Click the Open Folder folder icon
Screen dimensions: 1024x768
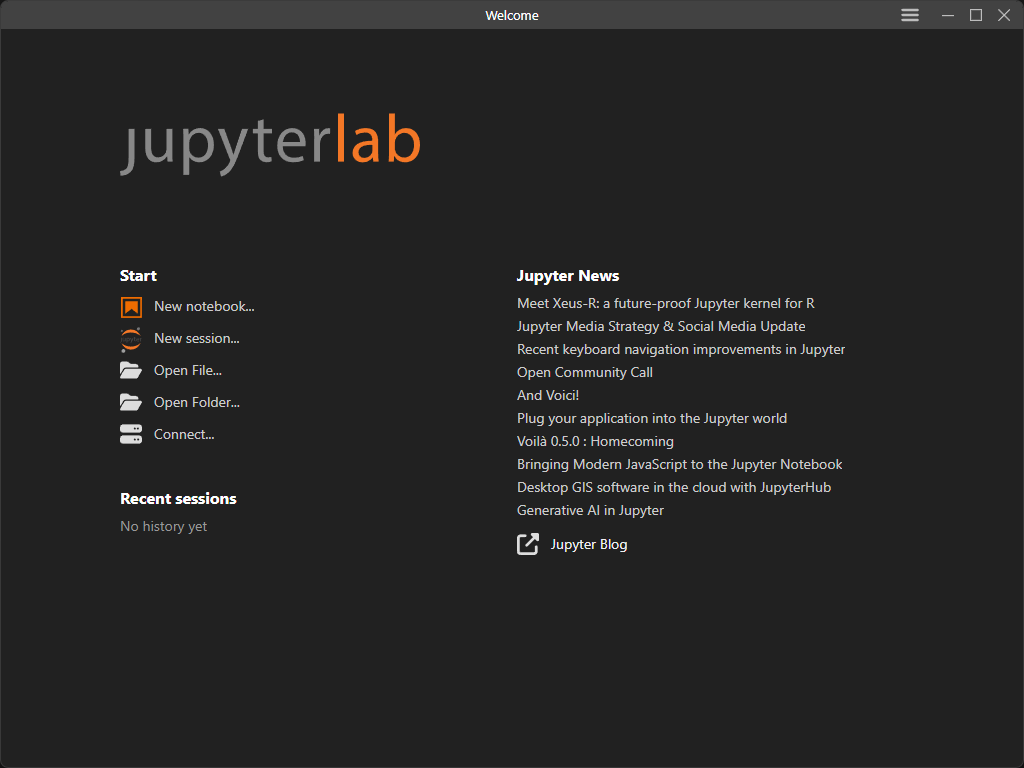click(x=131, y=403)
